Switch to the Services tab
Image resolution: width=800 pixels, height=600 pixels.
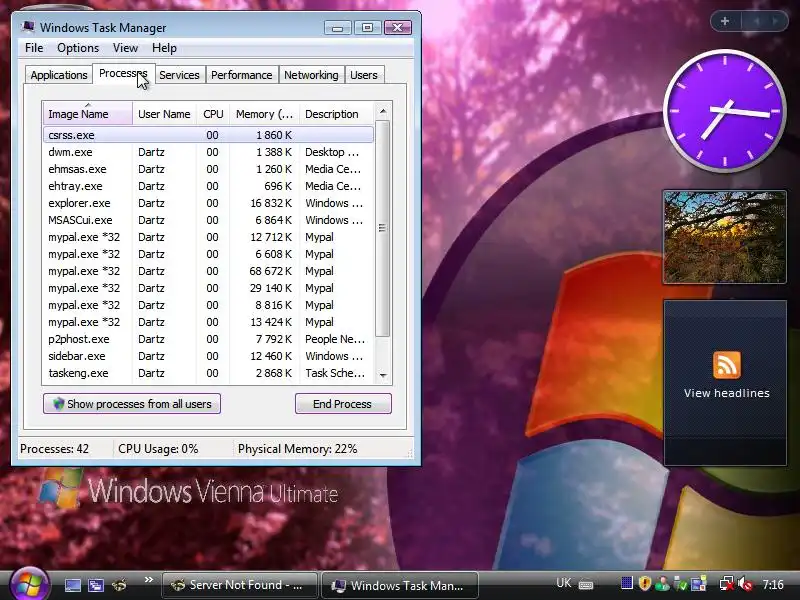(179, 75)
